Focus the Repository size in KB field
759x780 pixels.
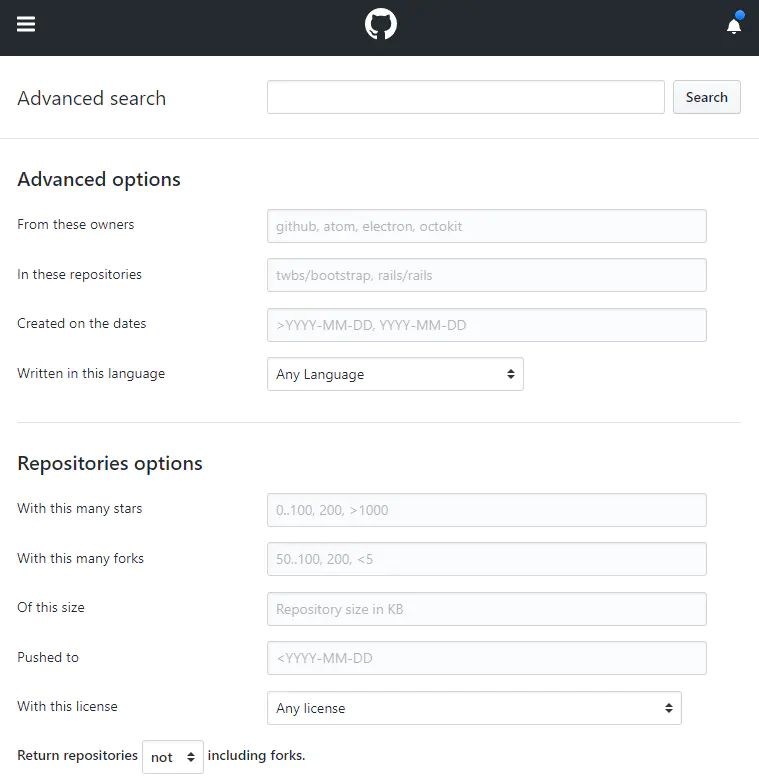(486, 609)
